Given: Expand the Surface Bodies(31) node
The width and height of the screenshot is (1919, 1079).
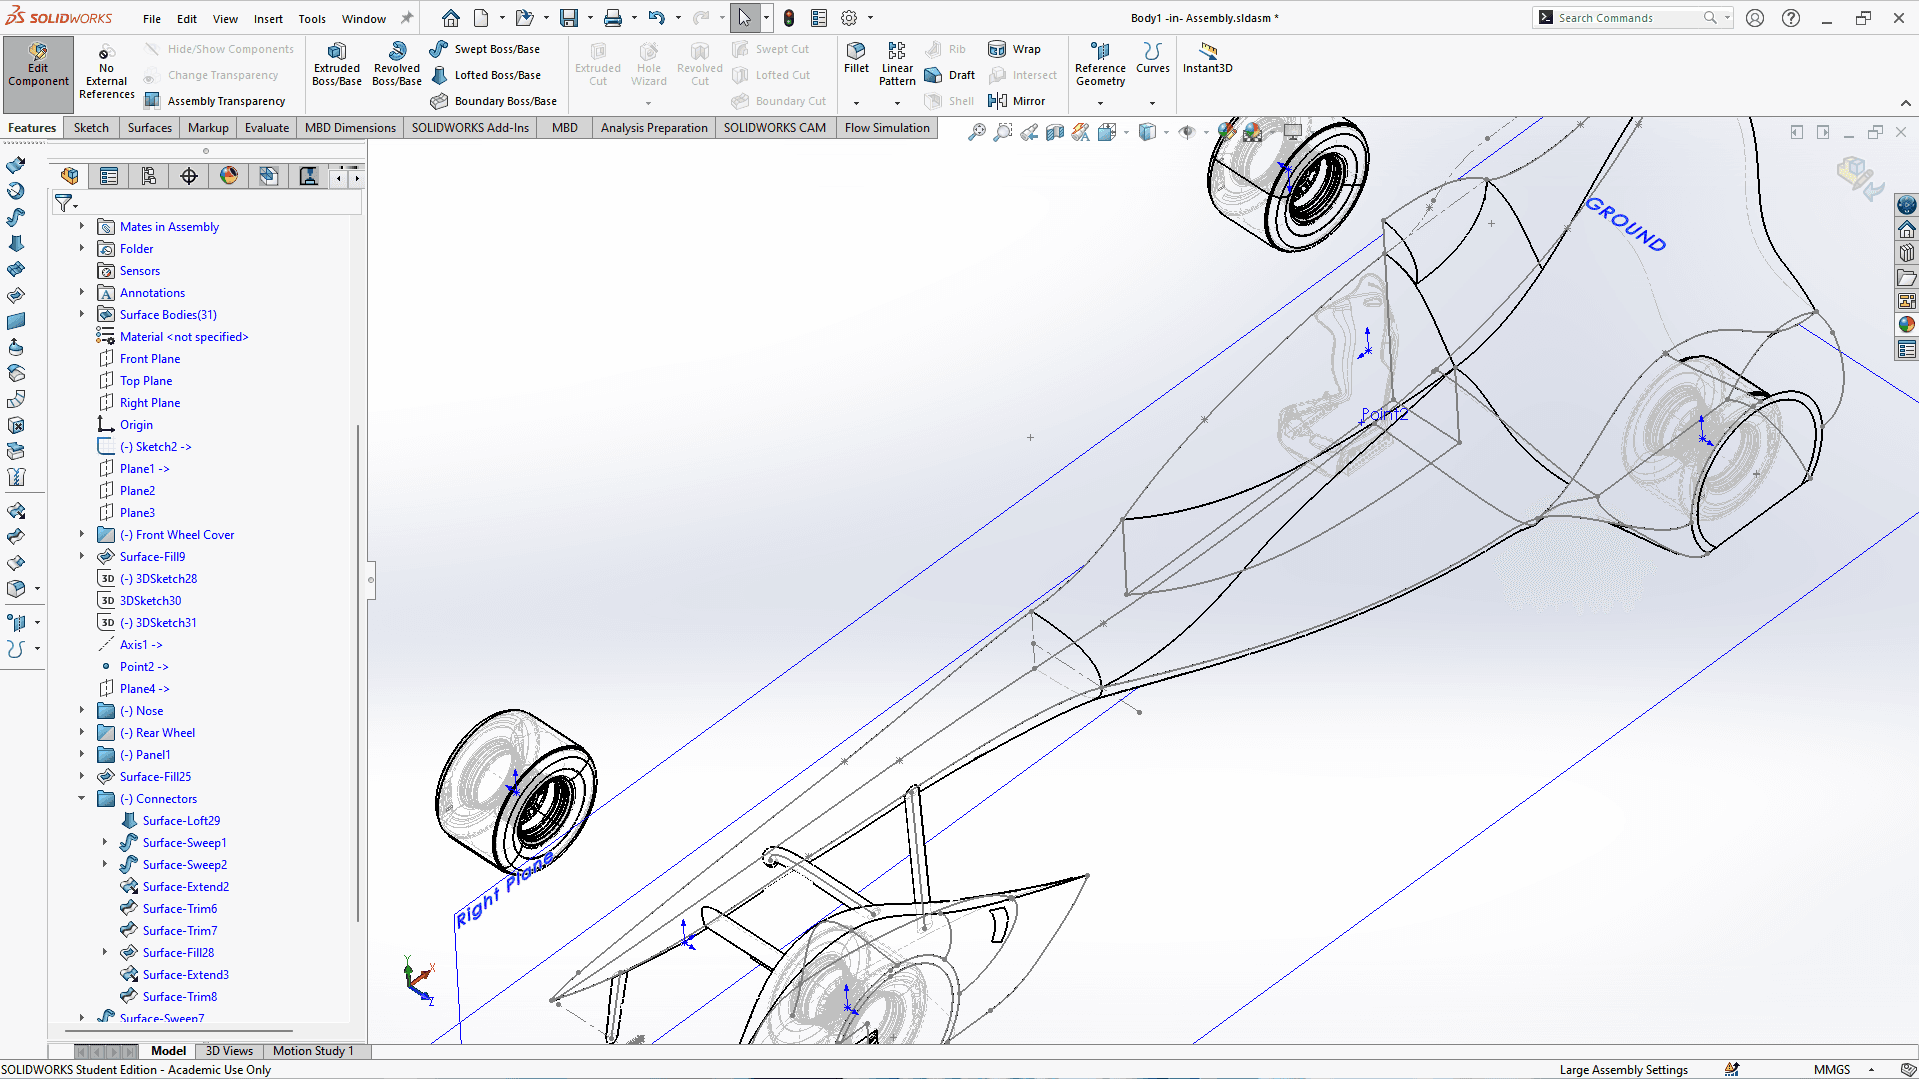Looking at the screenshot, I should pyautogui.click(x=82, y=315).
